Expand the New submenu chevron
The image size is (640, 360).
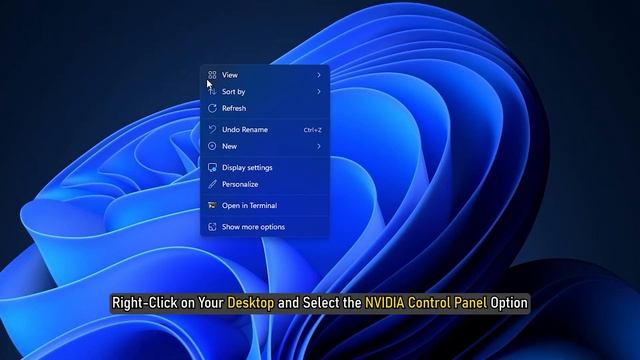coord(319,146)
